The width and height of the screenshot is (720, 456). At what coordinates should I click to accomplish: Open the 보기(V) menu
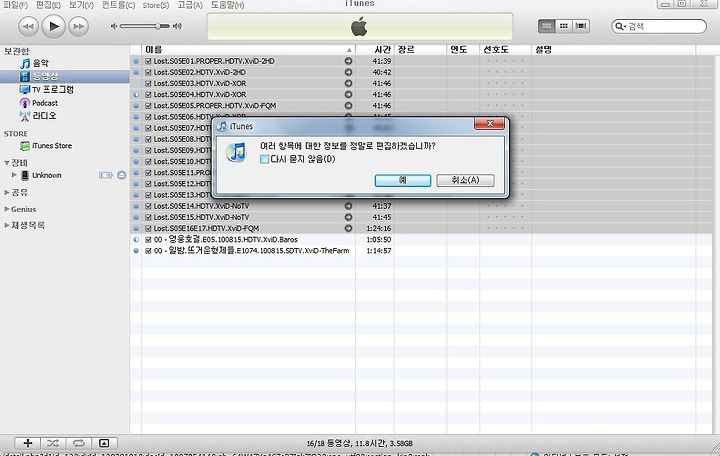81,5
